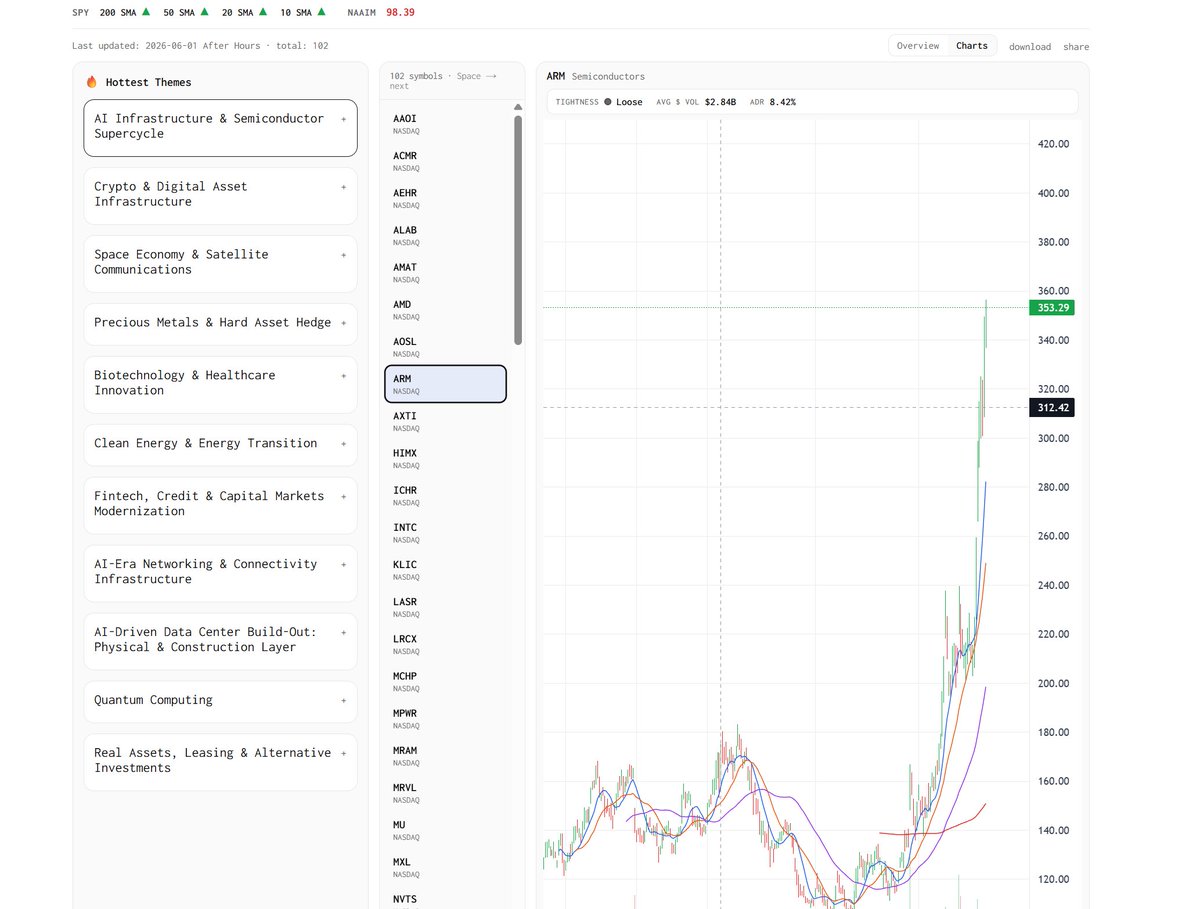This screenshot has height=909, width=1200.
Task: Click the download link
Action: click(x=1029, y=47)
